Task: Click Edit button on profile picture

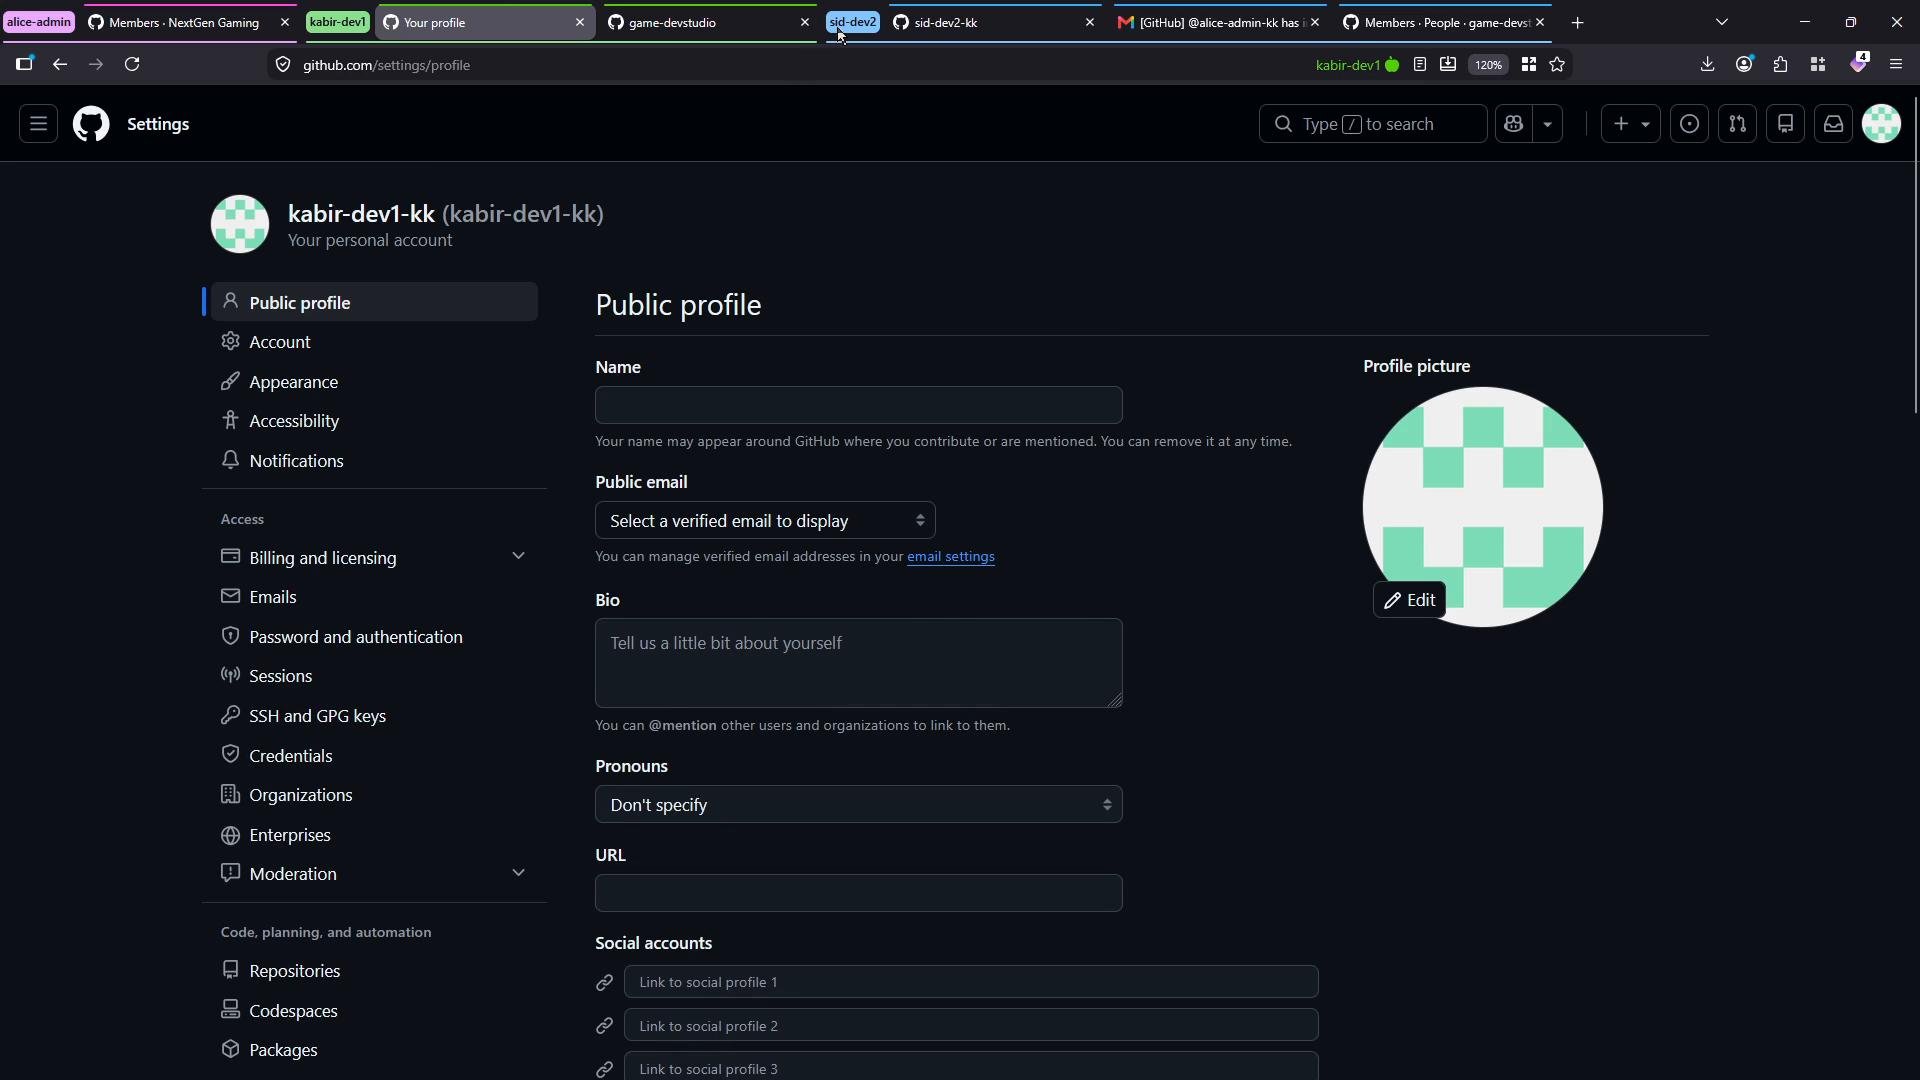Action: coord(1409,600)
